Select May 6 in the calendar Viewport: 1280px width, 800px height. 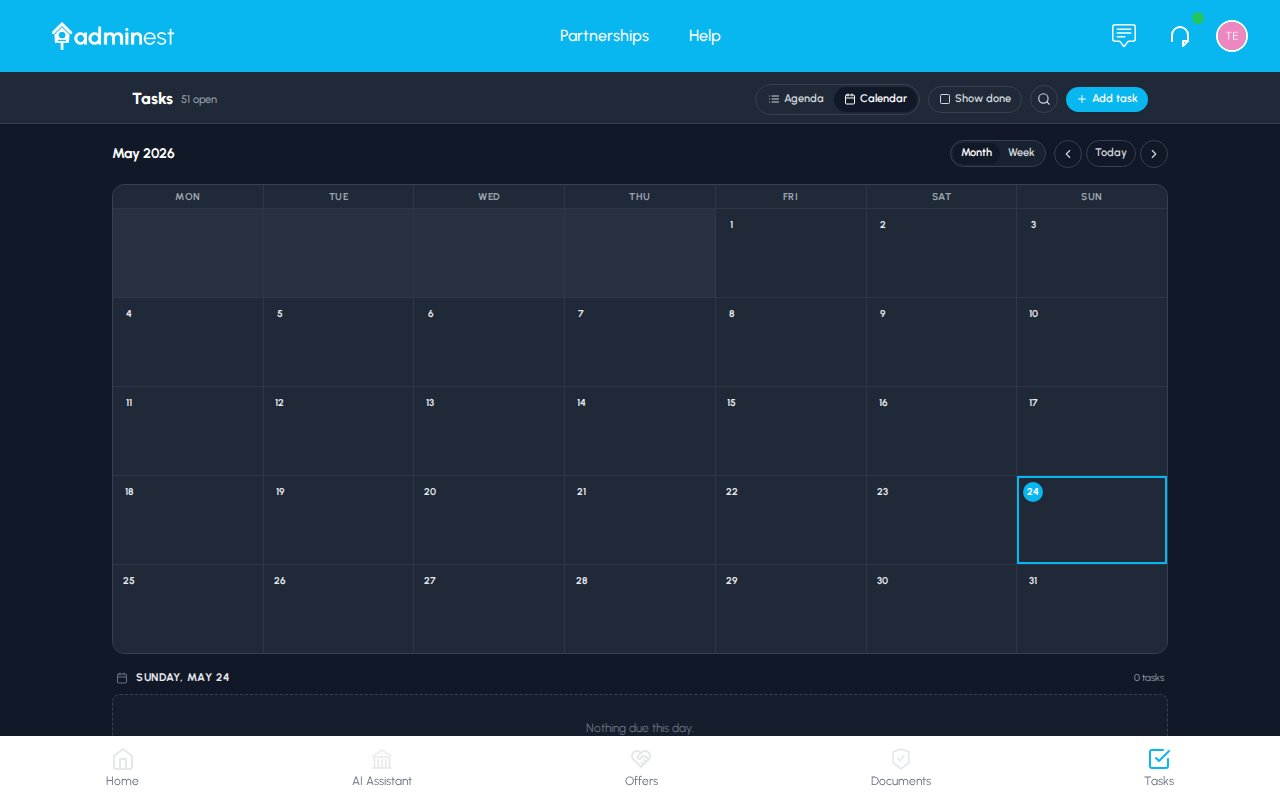pos(489,342)
